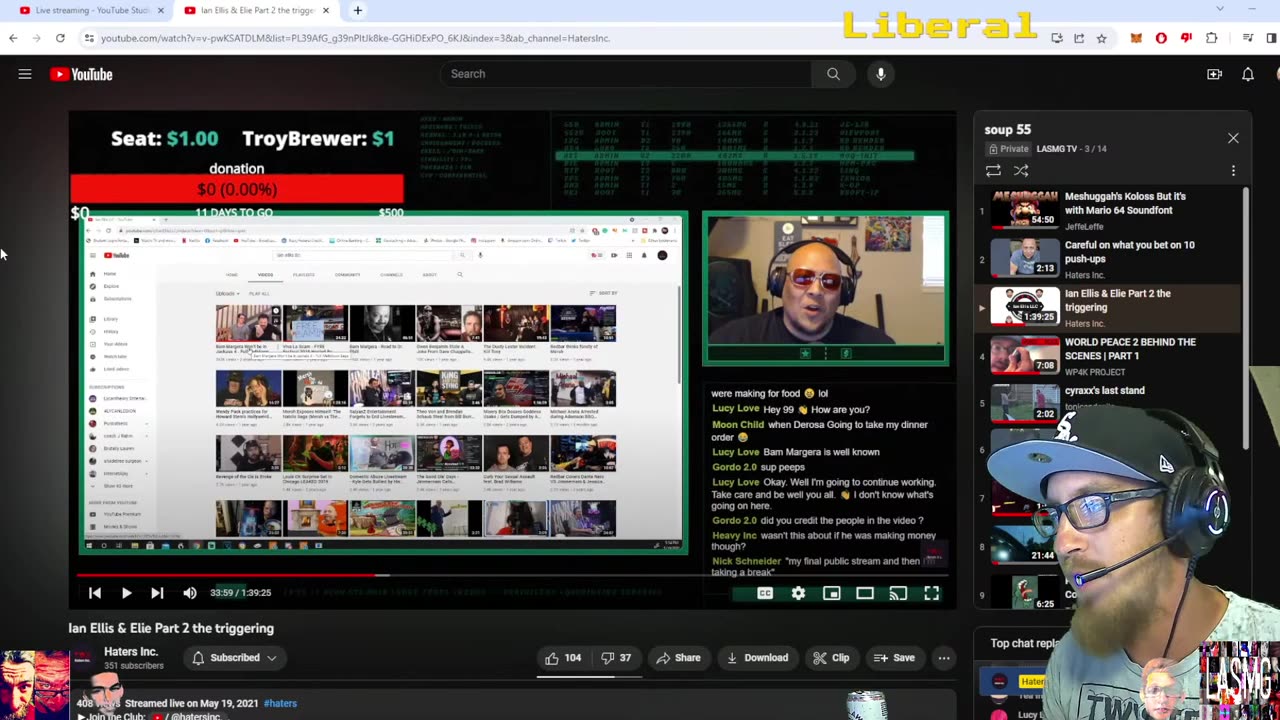Open the Haters Inc. channel name
This screenshot has width=1280, height=720.
(x=131, y=652)
